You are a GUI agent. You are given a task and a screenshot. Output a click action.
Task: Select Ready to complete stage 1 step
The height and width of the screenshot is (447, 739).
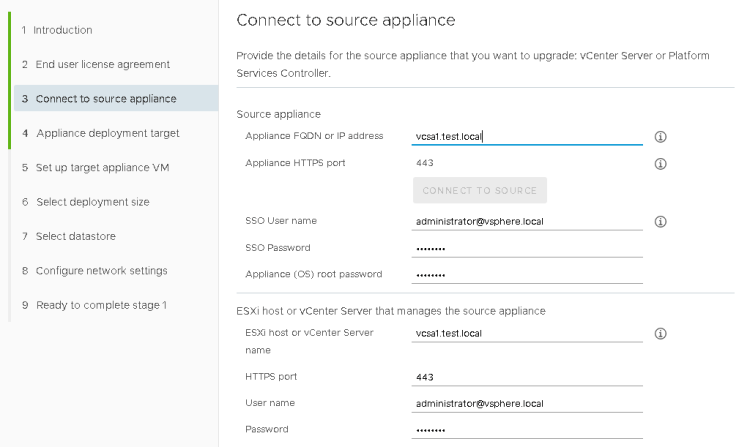tap(101, 305)
